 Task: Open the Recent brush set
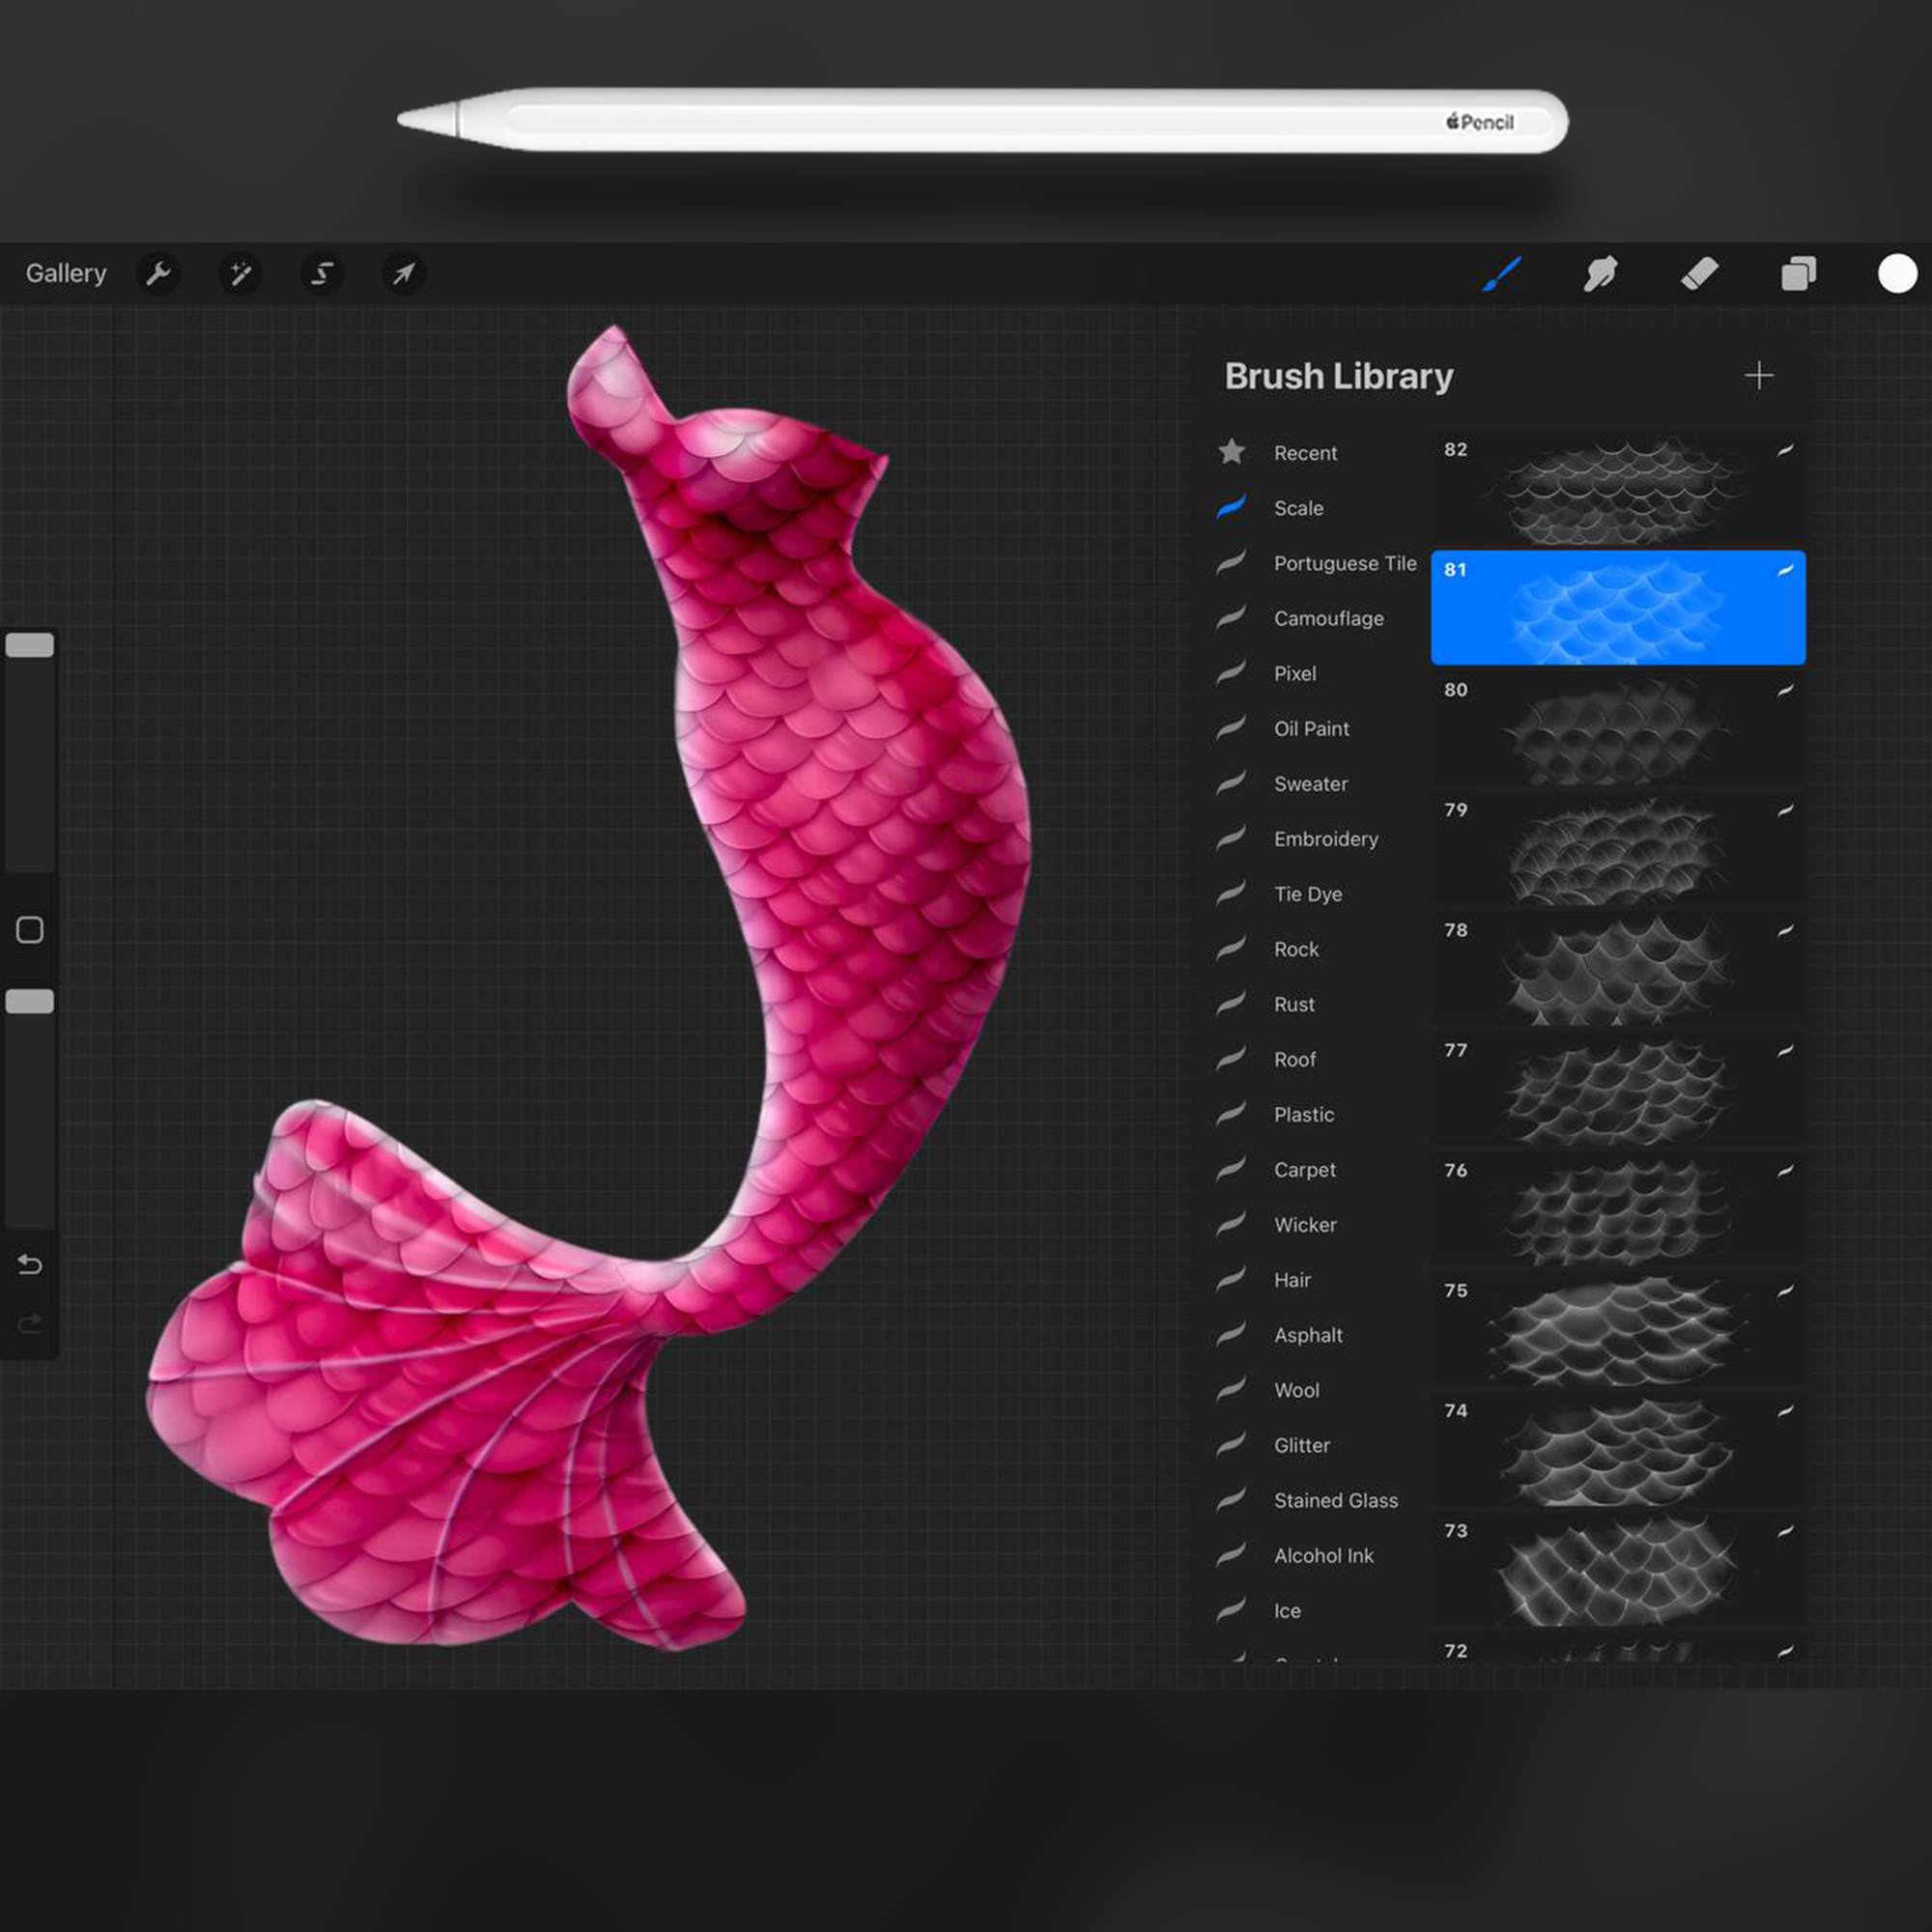1304,453
